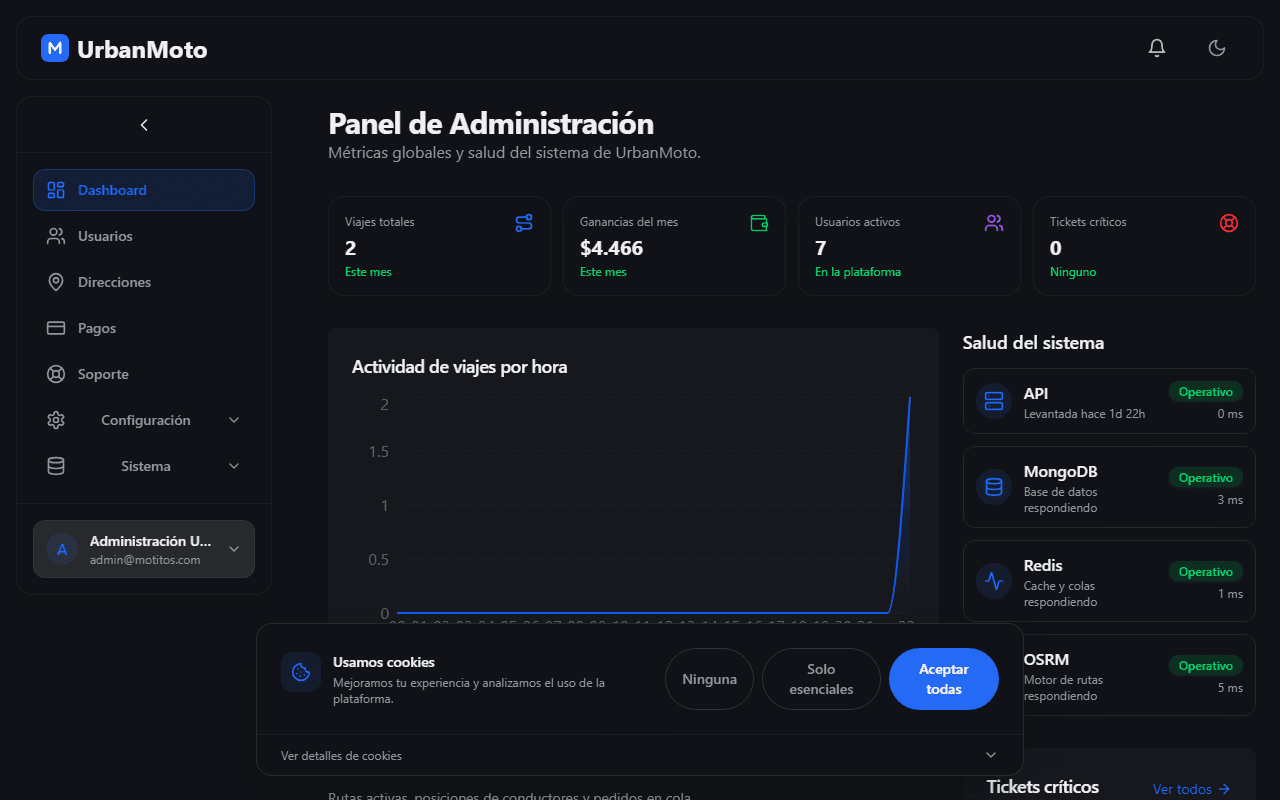
Task: Click the MongoDB database icon
Action: (x=994, y=487)
